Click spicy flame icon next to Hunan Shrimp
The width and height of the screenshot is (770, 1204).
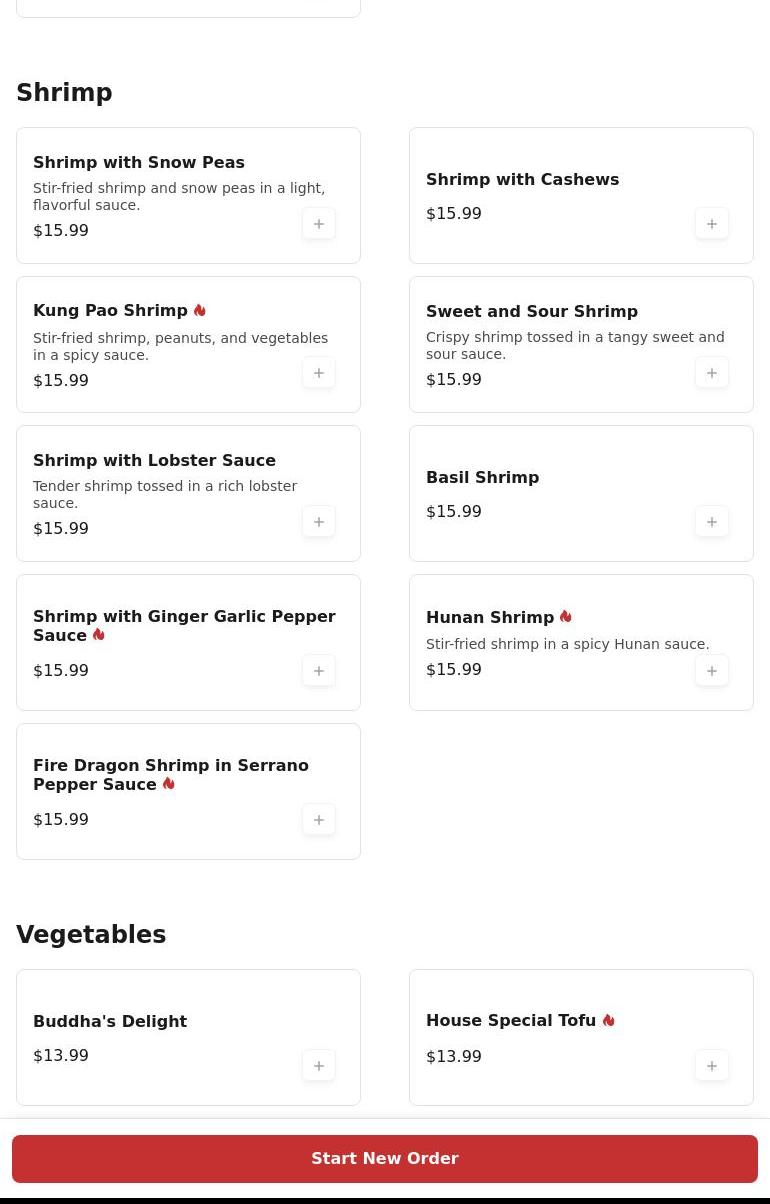pyautogui.click(x=566, y=617)
